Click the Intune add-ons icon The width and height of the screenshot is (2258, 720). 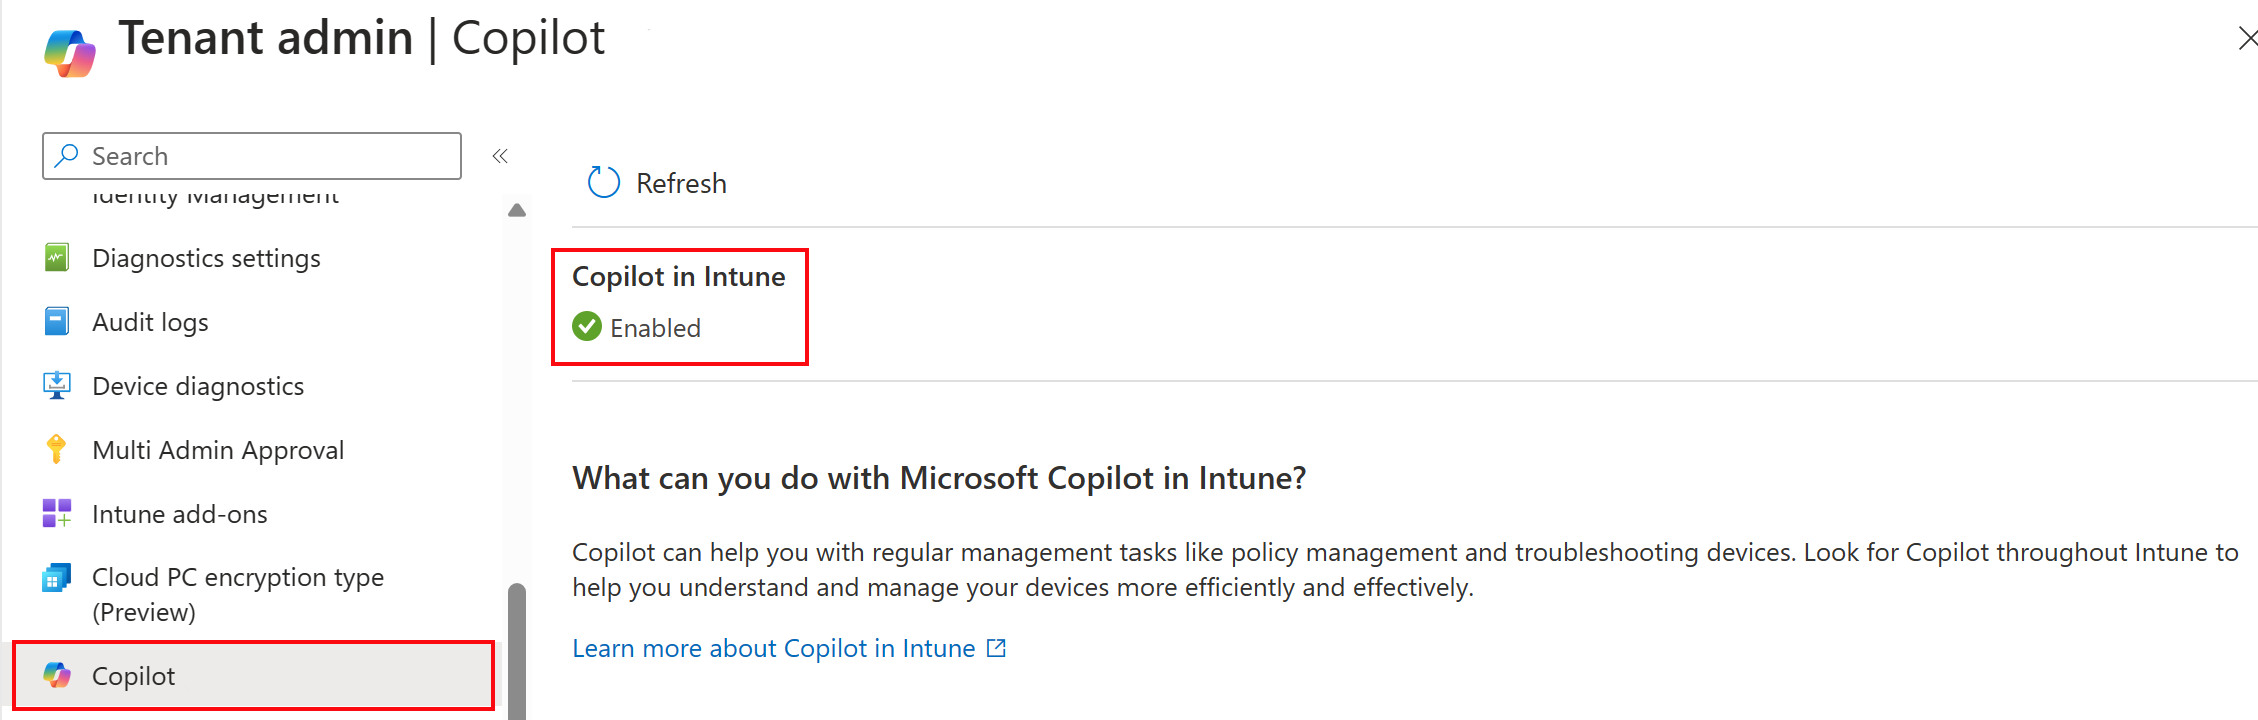click(57, 513)
